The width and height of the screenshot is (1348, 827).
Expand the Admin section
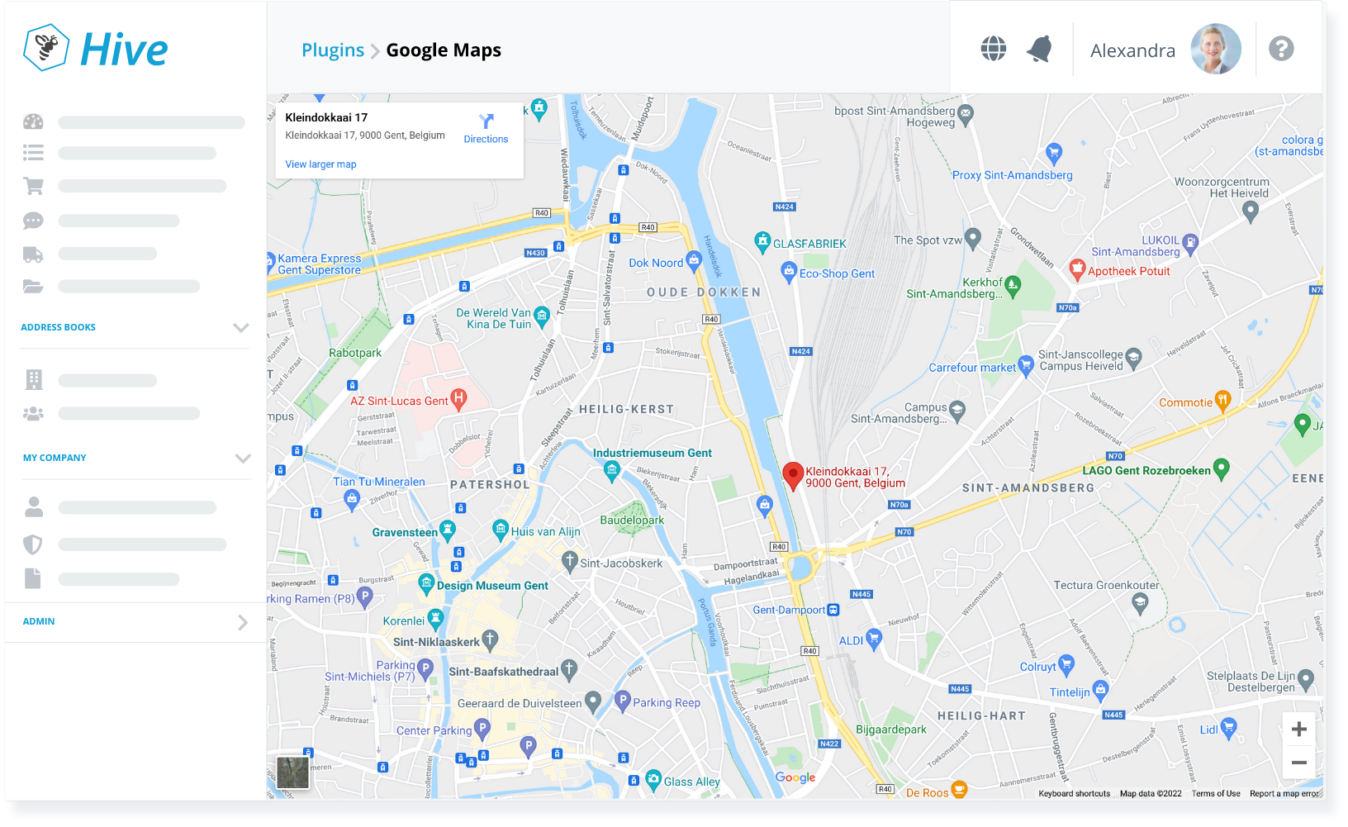(242, 622)
